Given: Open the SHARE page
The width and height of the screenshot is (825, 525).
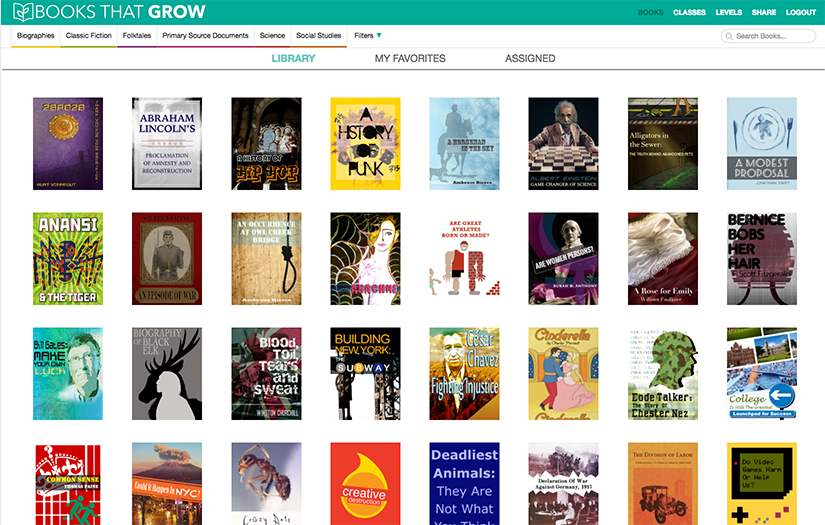Looking at the screenshot, I should pos(764,12).
